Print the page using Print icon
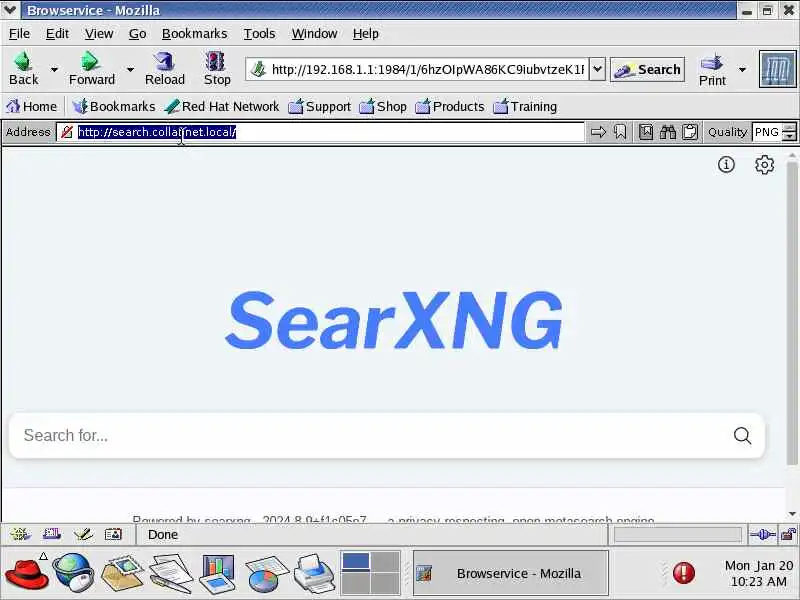Image resolution: width=800 pixels, height=600 pixels. point(712,70)
